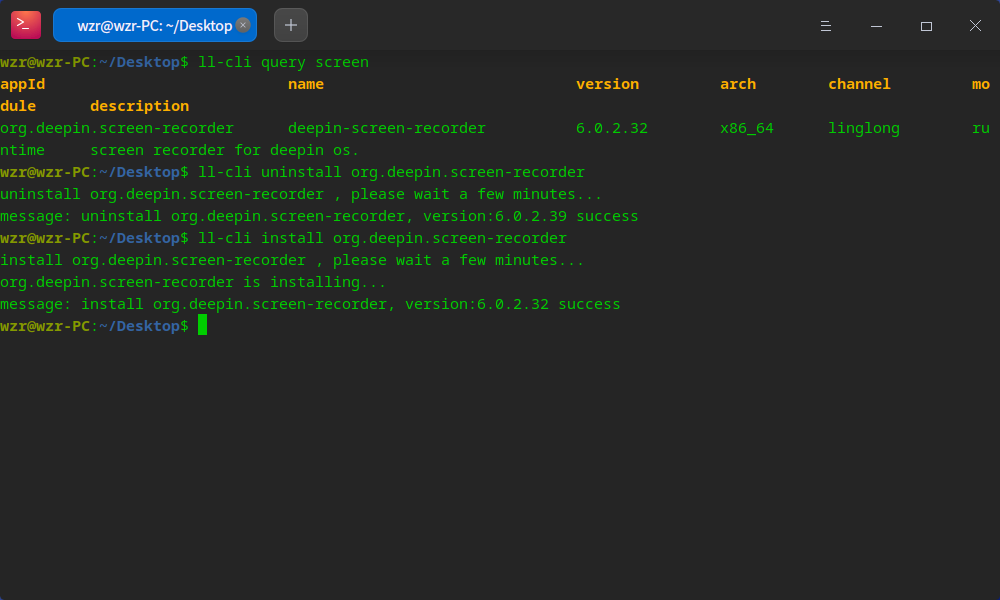Click the version column header

coord(607,84)
